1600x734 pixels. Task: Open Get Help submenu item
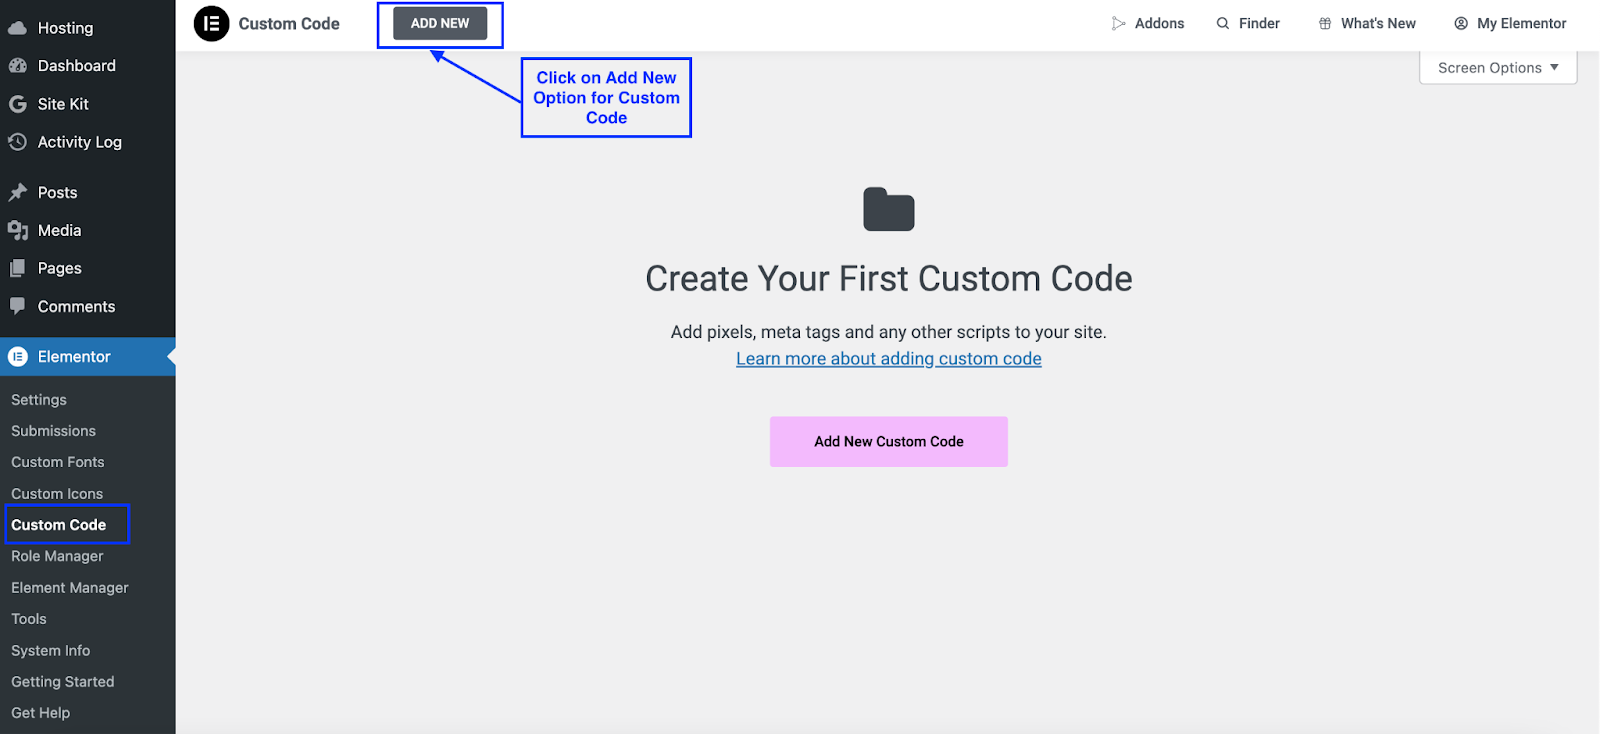[x=41, y=713]
